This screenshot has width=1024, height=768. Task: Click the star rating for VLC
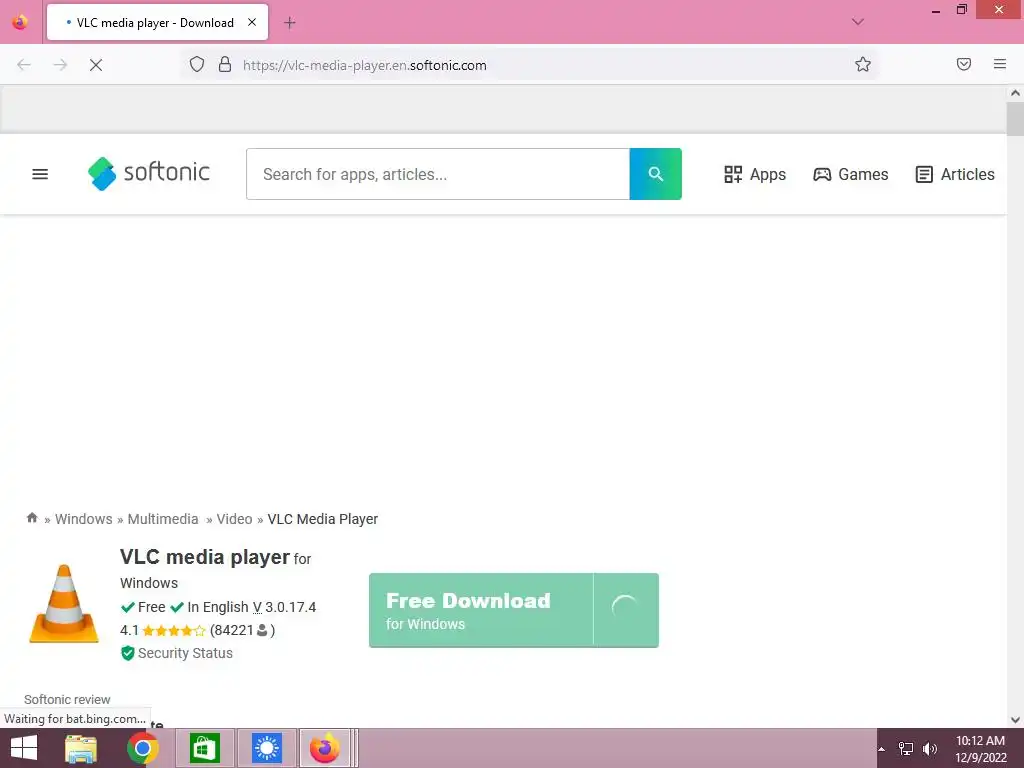(x=174, y=631)
